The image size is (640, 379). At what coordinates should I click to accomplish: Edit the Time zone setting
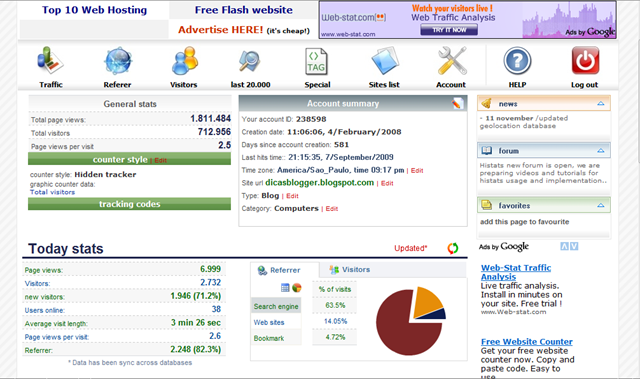[417, 171]
